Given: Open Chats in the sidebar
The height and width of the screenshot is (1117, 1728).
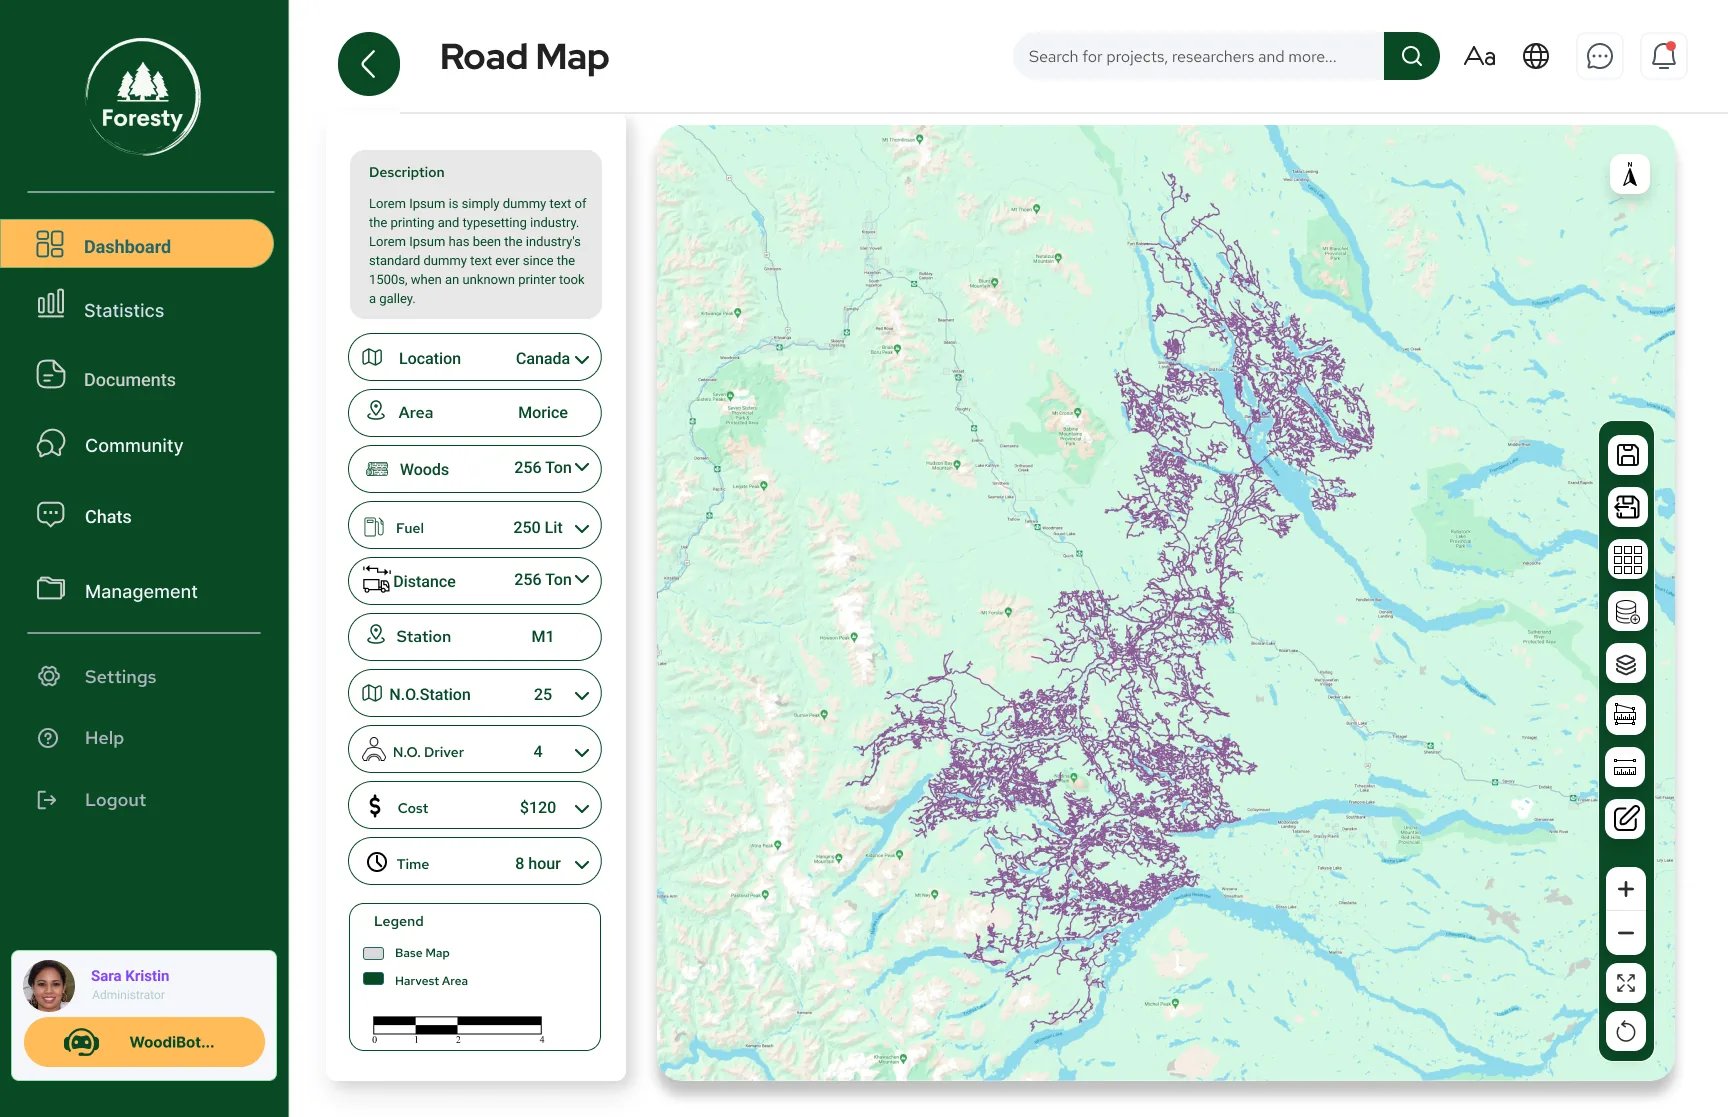Looking at the screenshot, I should [x=84, y=516].
